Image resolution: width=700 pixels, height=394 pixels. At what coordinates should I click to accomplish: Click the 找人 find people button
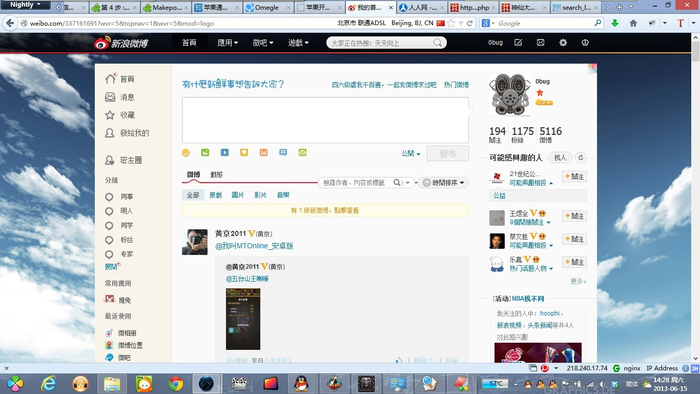[x=560, y=158]
